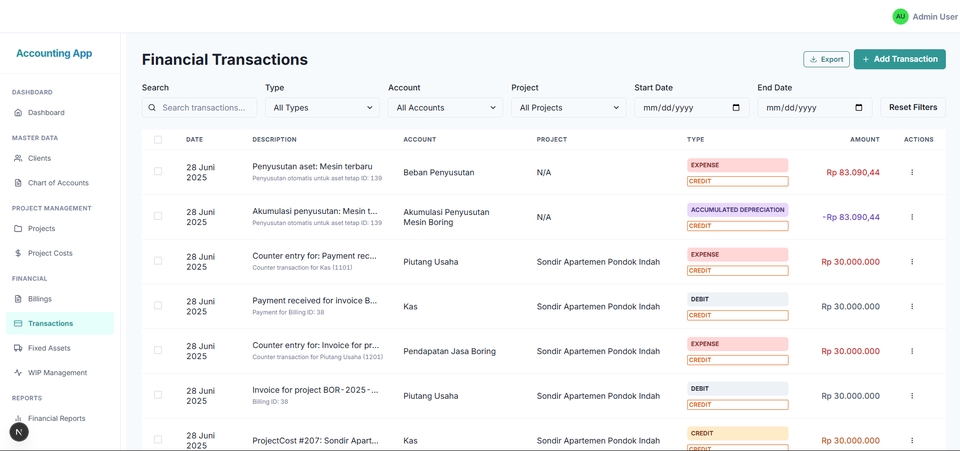Image resolution: width=960 pixels, height=451 pixels.
Task: Check the Payment received for invoice row
Action: click(158, 305)
